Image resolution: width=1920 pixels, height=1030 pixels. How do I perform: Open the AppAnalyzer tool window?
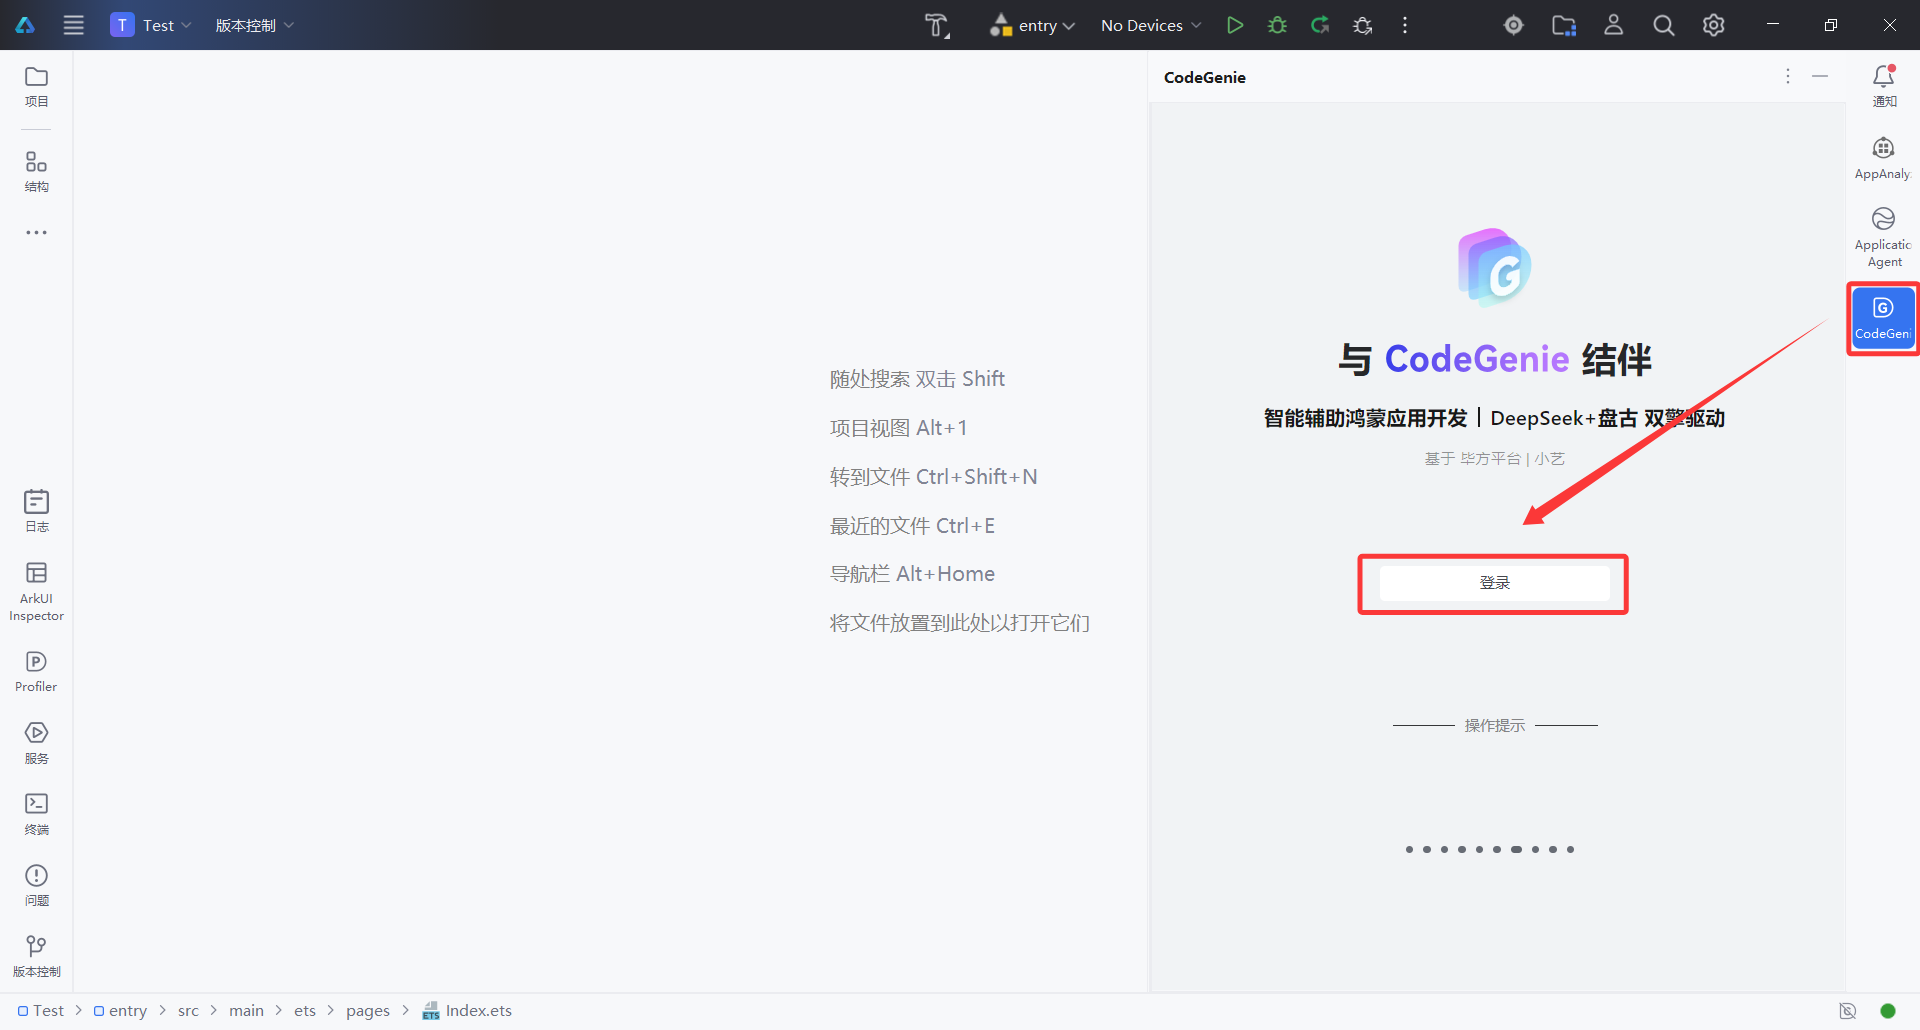1884,159
